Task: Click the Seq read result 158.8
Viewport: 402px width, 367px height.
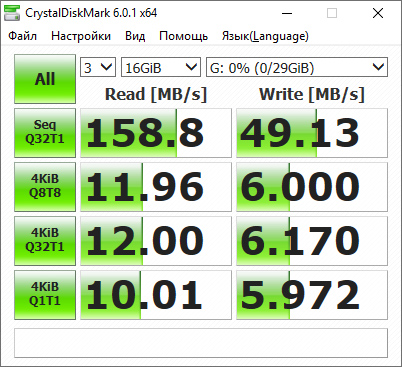Action: pos(156,133)
